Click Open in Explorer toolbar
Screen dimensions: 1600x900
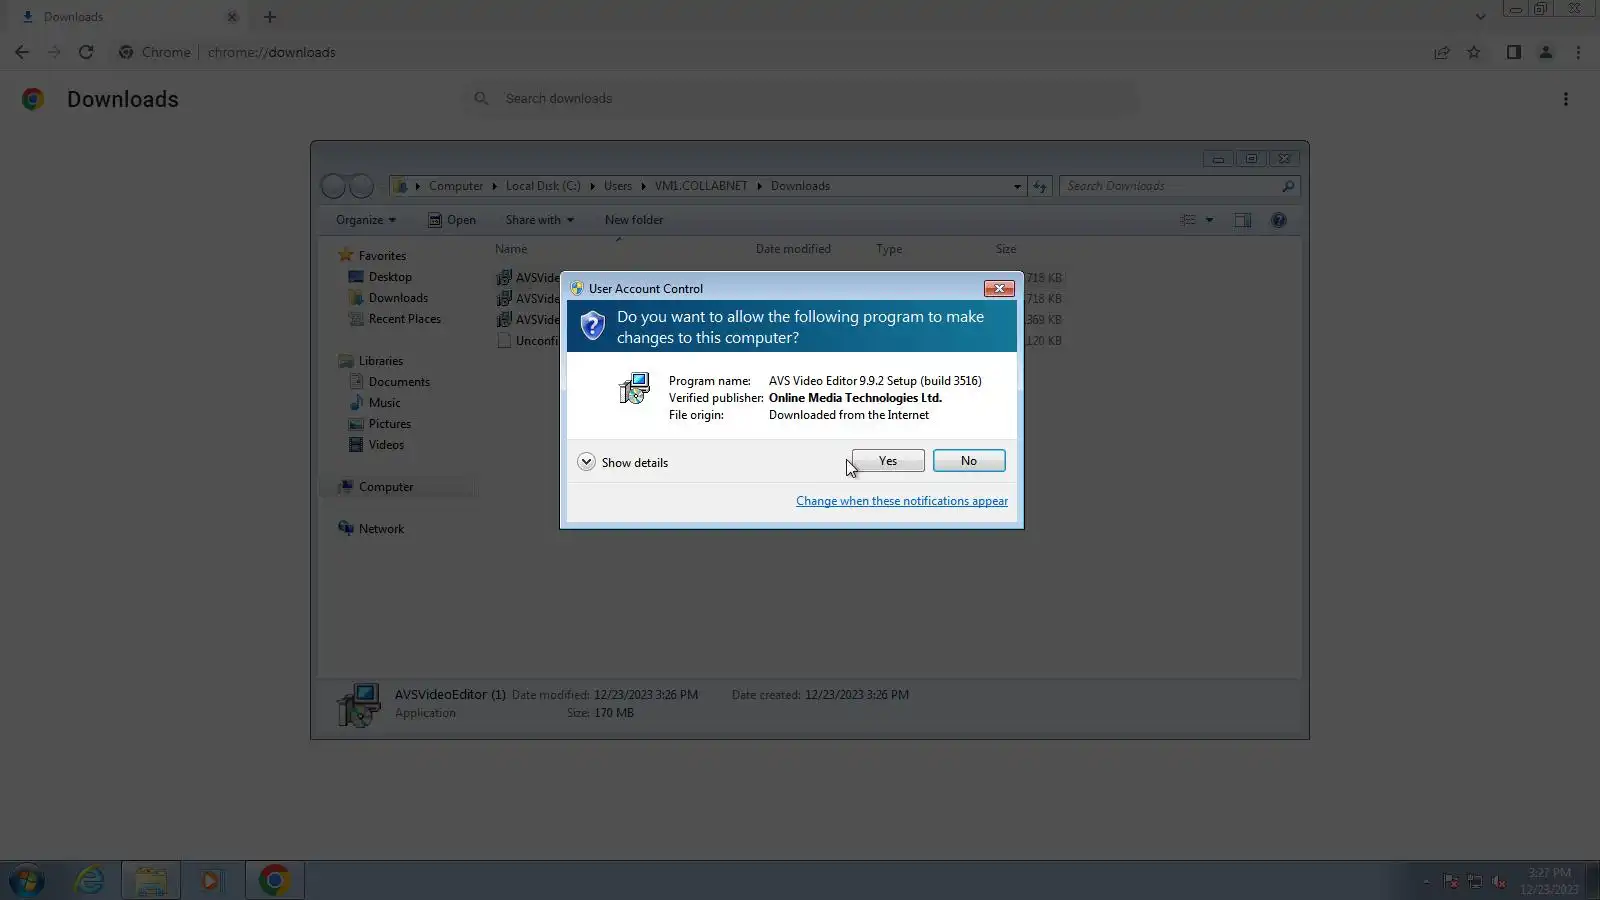(452, 220)
